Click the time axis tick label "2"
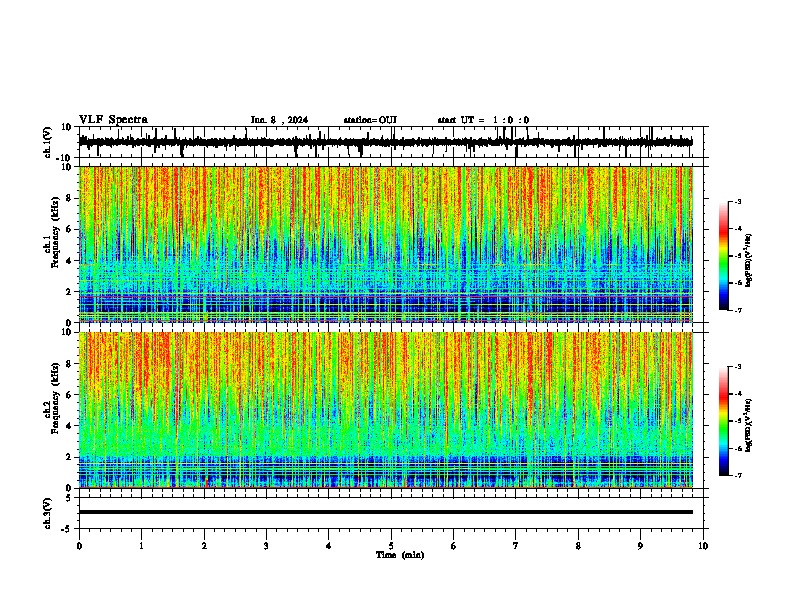Screen dimensions: 792x612 point(204,546)
